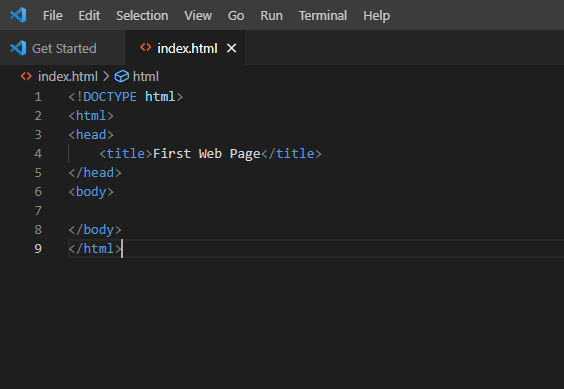
Task: Select the html breadcrumb symbol
Action: [146, 76]
